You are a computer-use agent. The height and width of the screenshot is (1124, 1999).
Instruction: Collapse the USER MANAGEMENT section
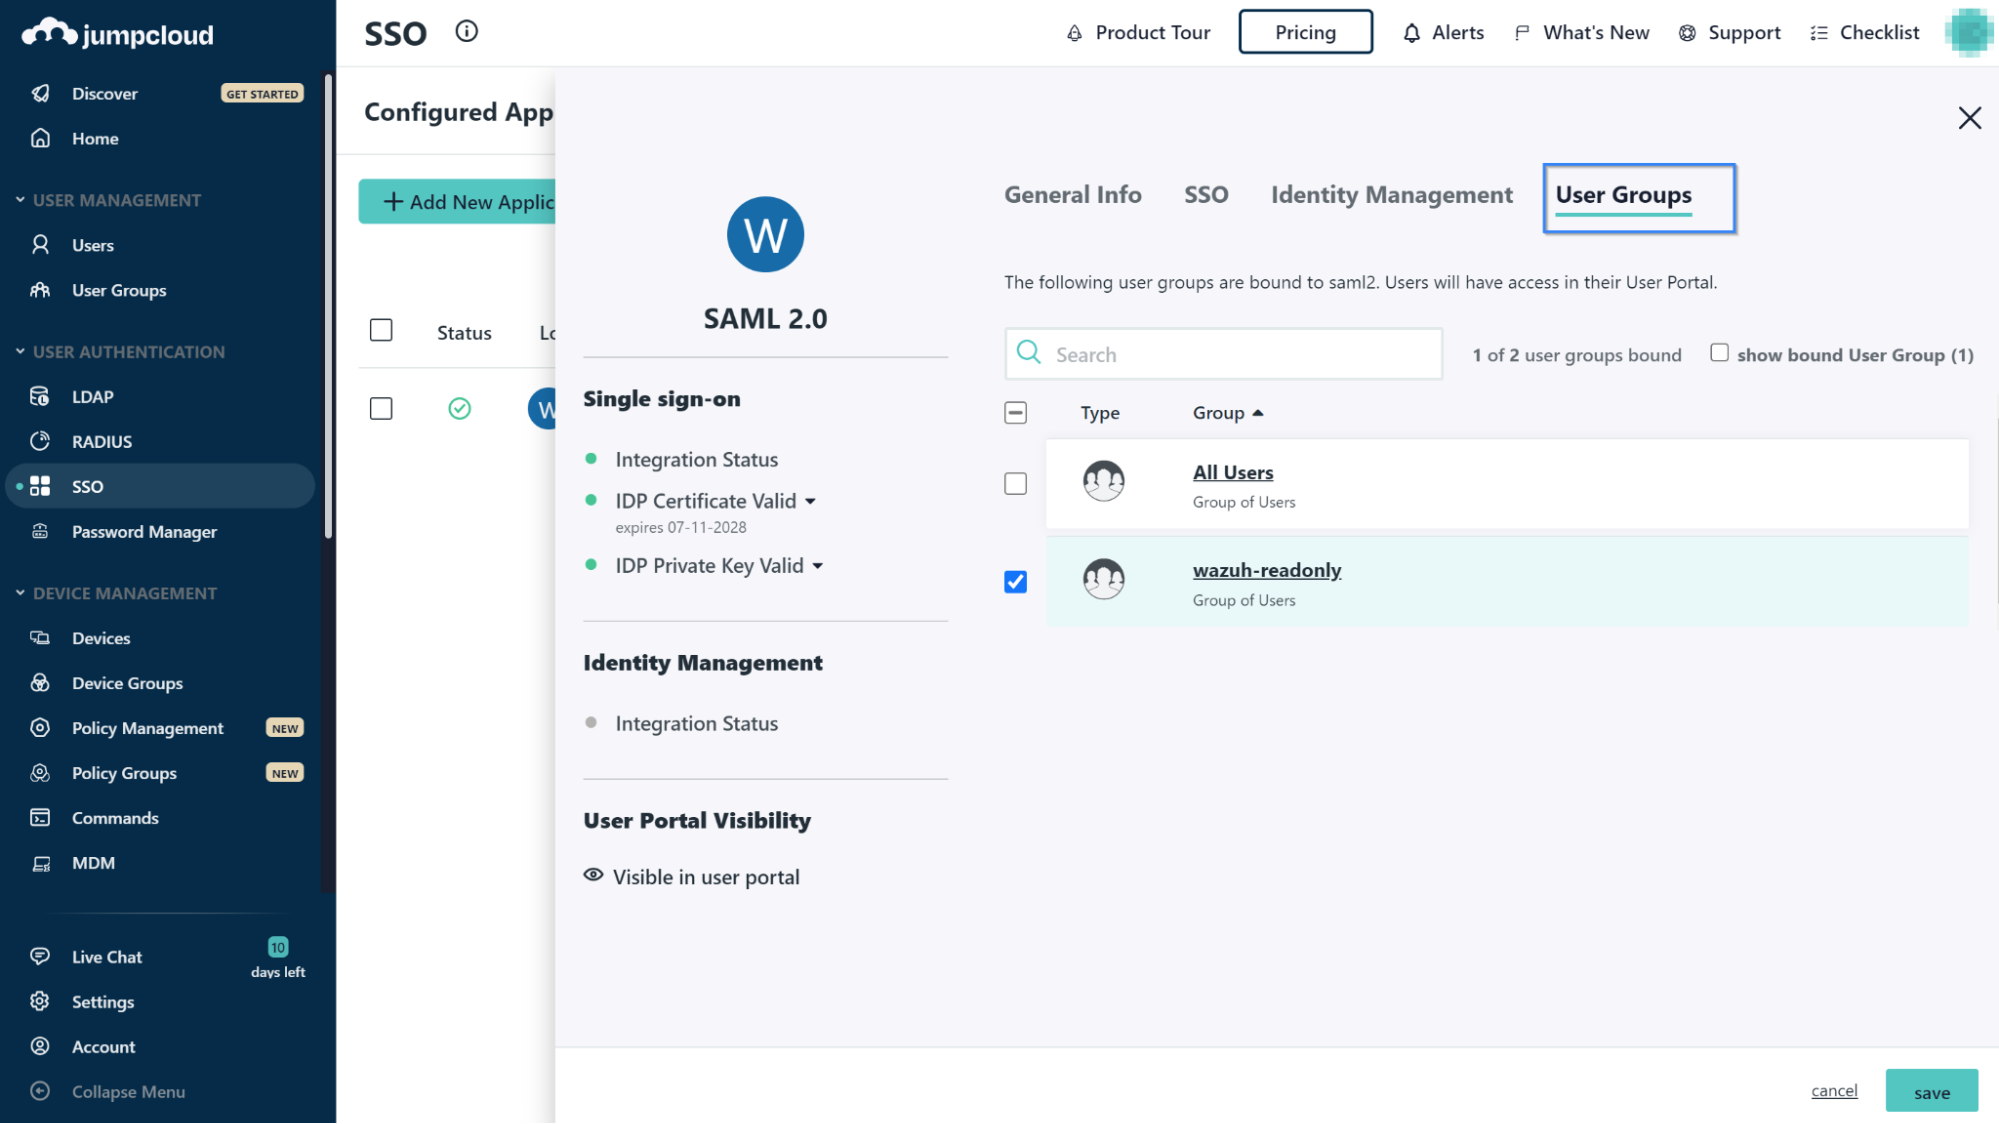click(x=20, y=200)
